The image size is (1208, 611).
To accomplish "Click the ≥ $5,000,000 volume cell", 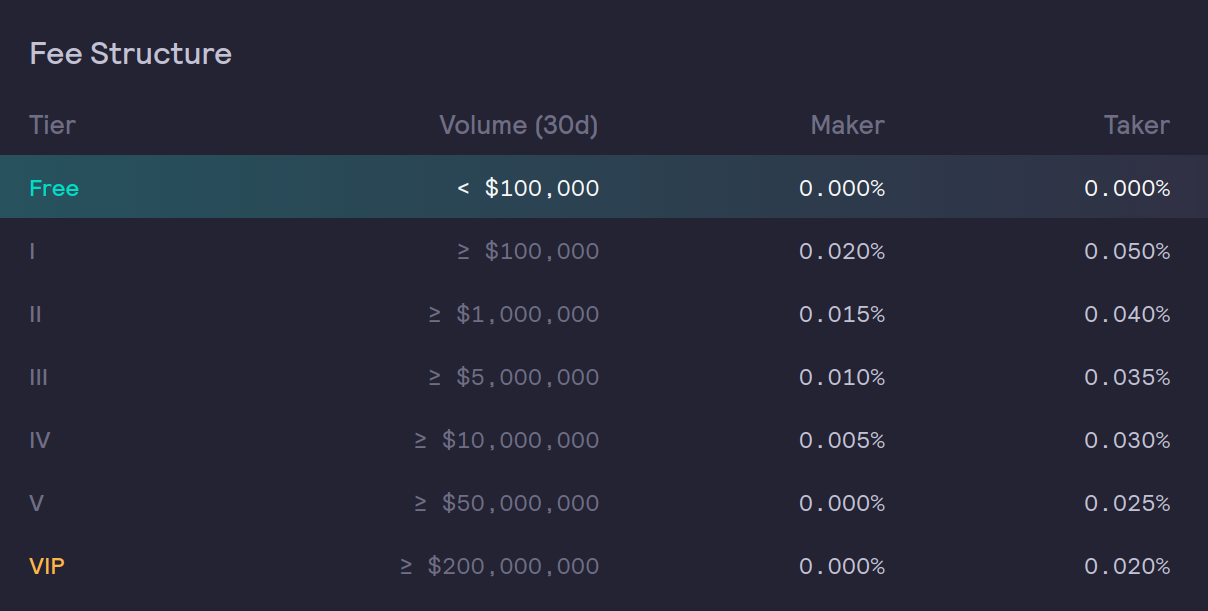I will pos(514,377).
